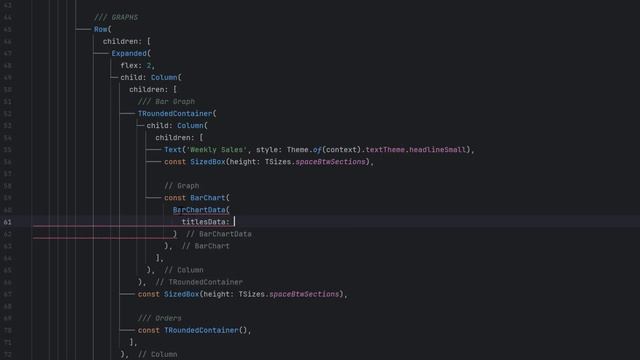The image size is (640, 360).
Task: Click 'TRoundedContainer(' below the Bar Graph comment
Action: click(x=177, y=113)
